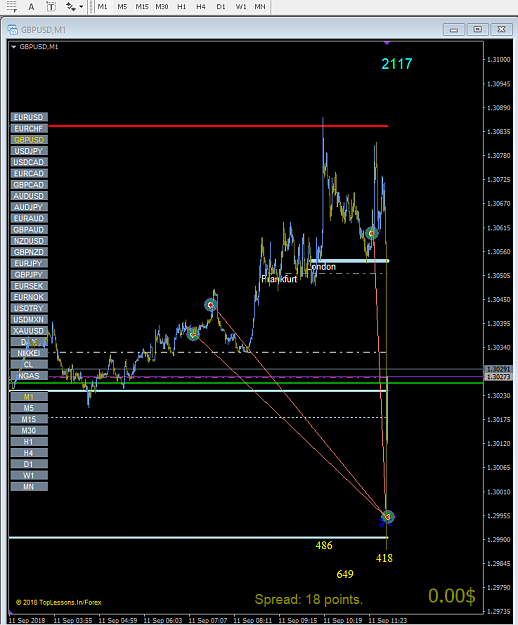Open the EURJPY symbol button

(x=29, y=263)
